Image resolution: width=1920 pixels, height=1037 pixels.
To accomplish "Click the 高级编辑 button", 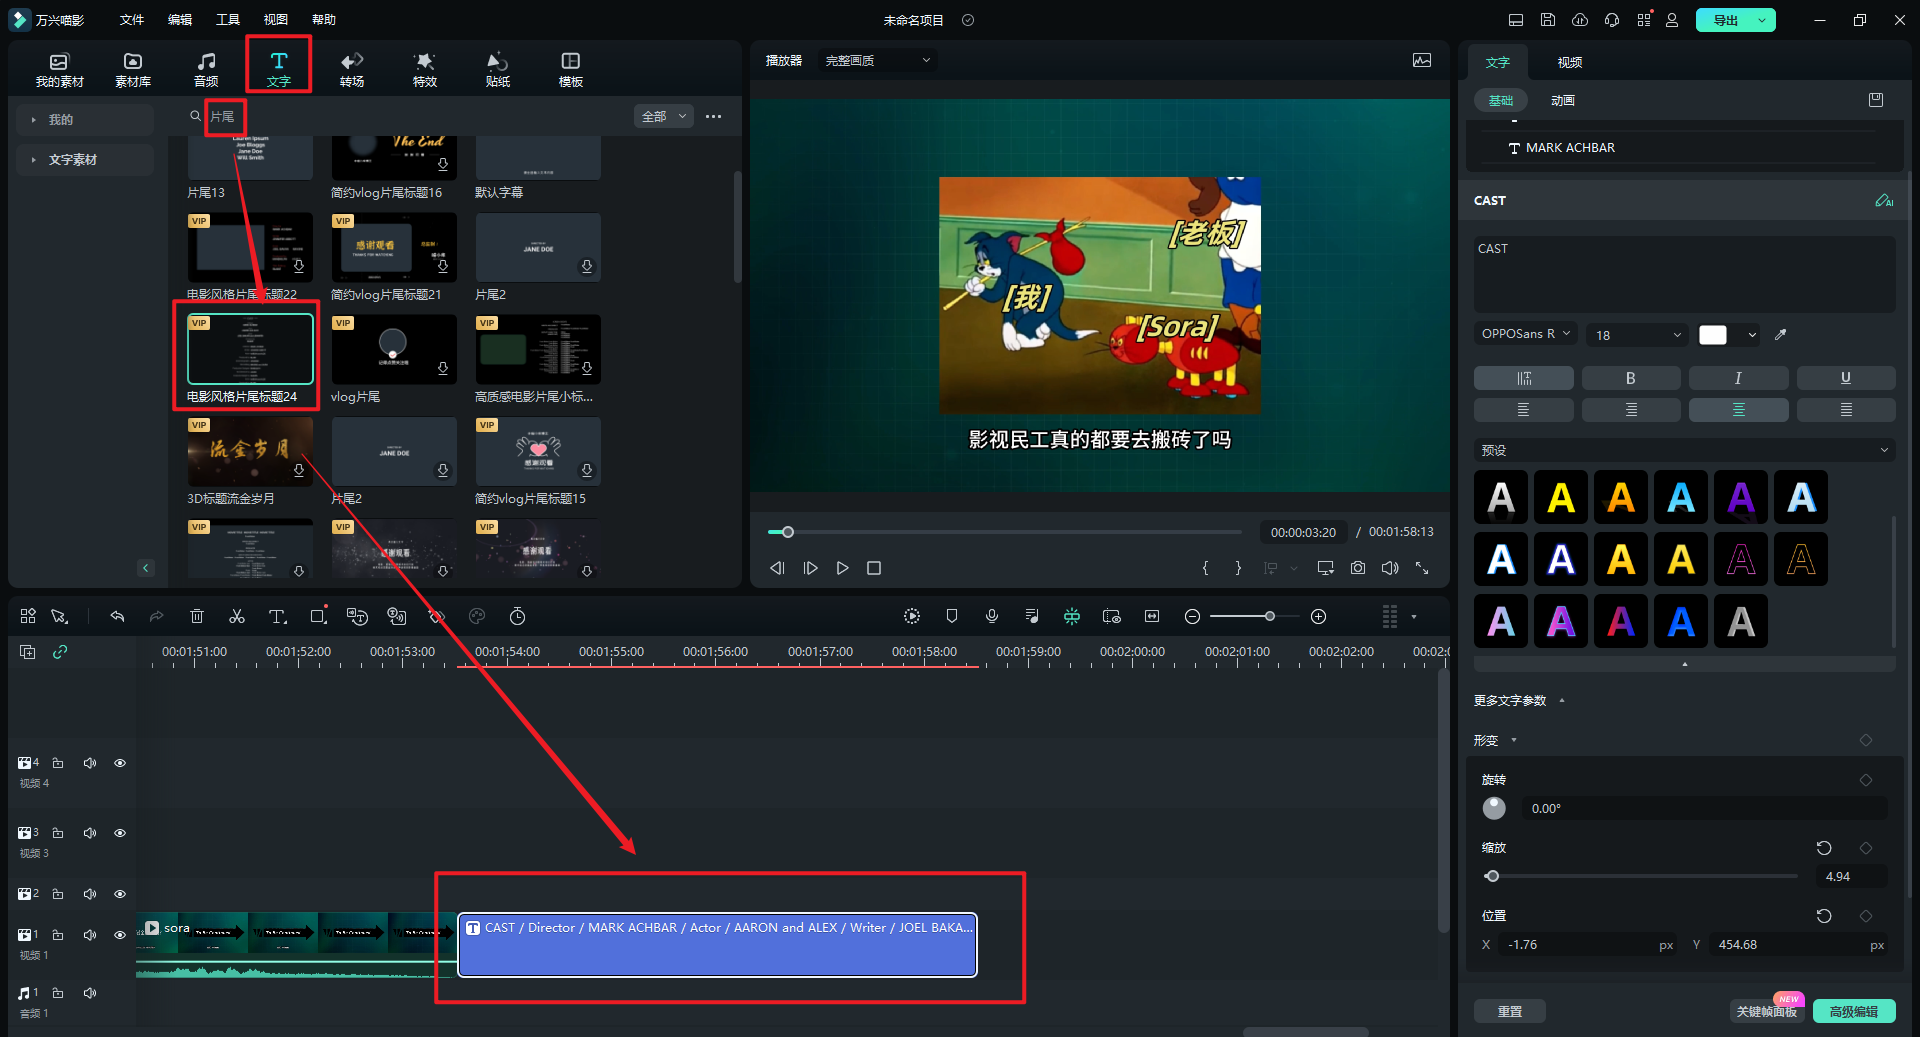I will pos(1853,1011).
